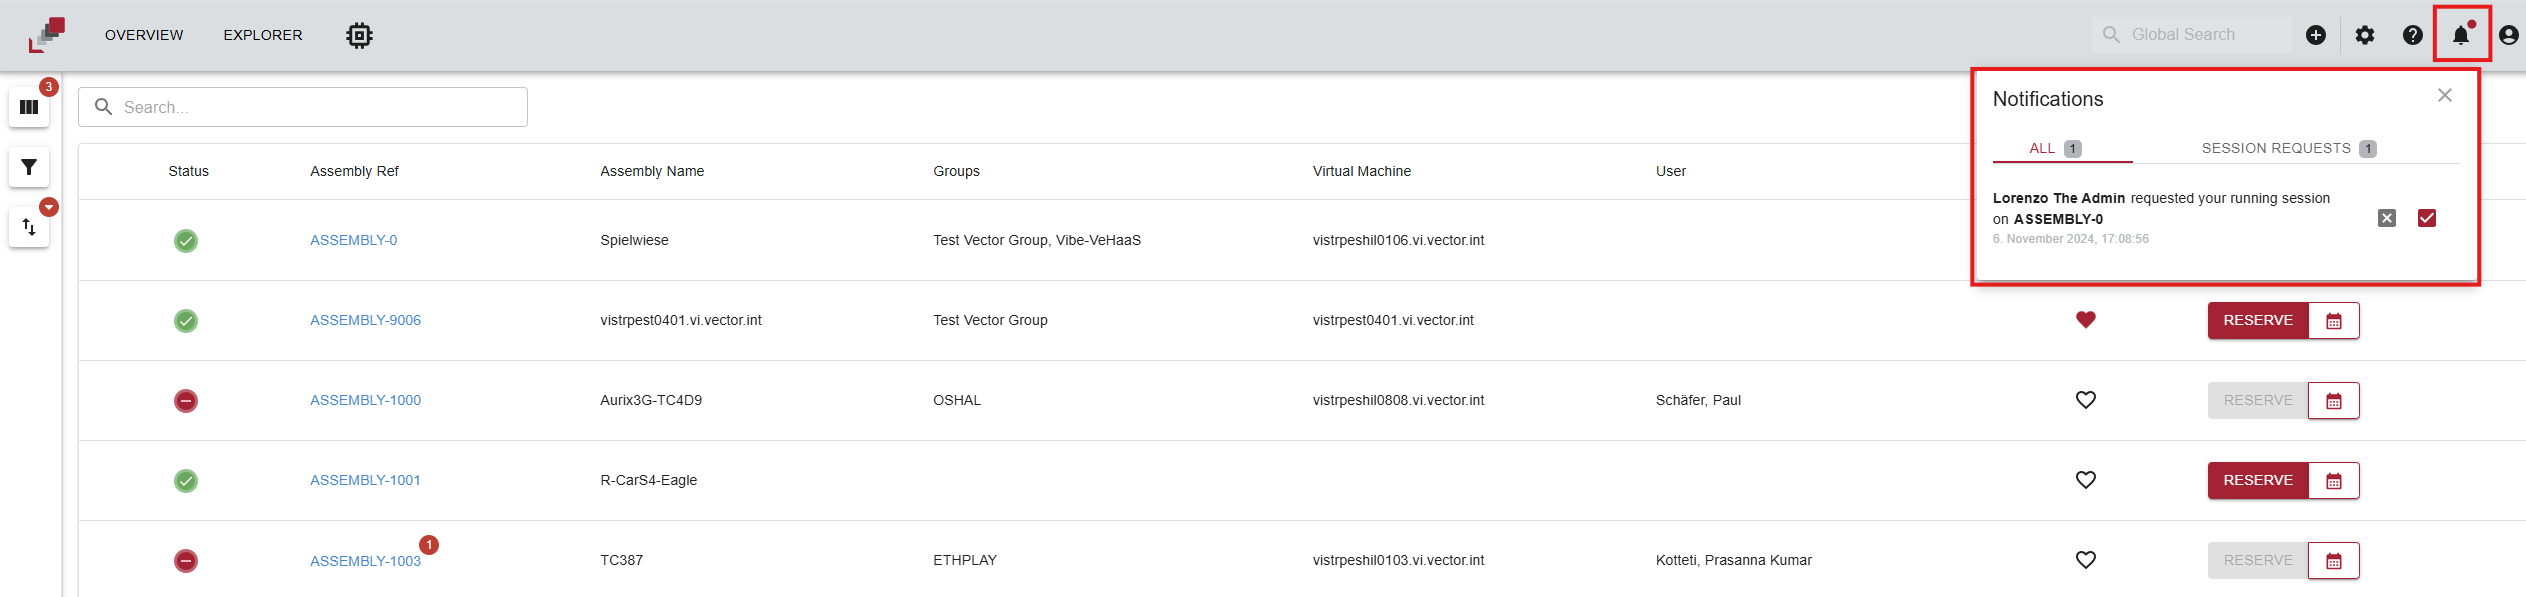2526x597 pixels.
Task: Open calendar for ASSEMBLY-9006 reservation
Action: tap(2334, 321)
